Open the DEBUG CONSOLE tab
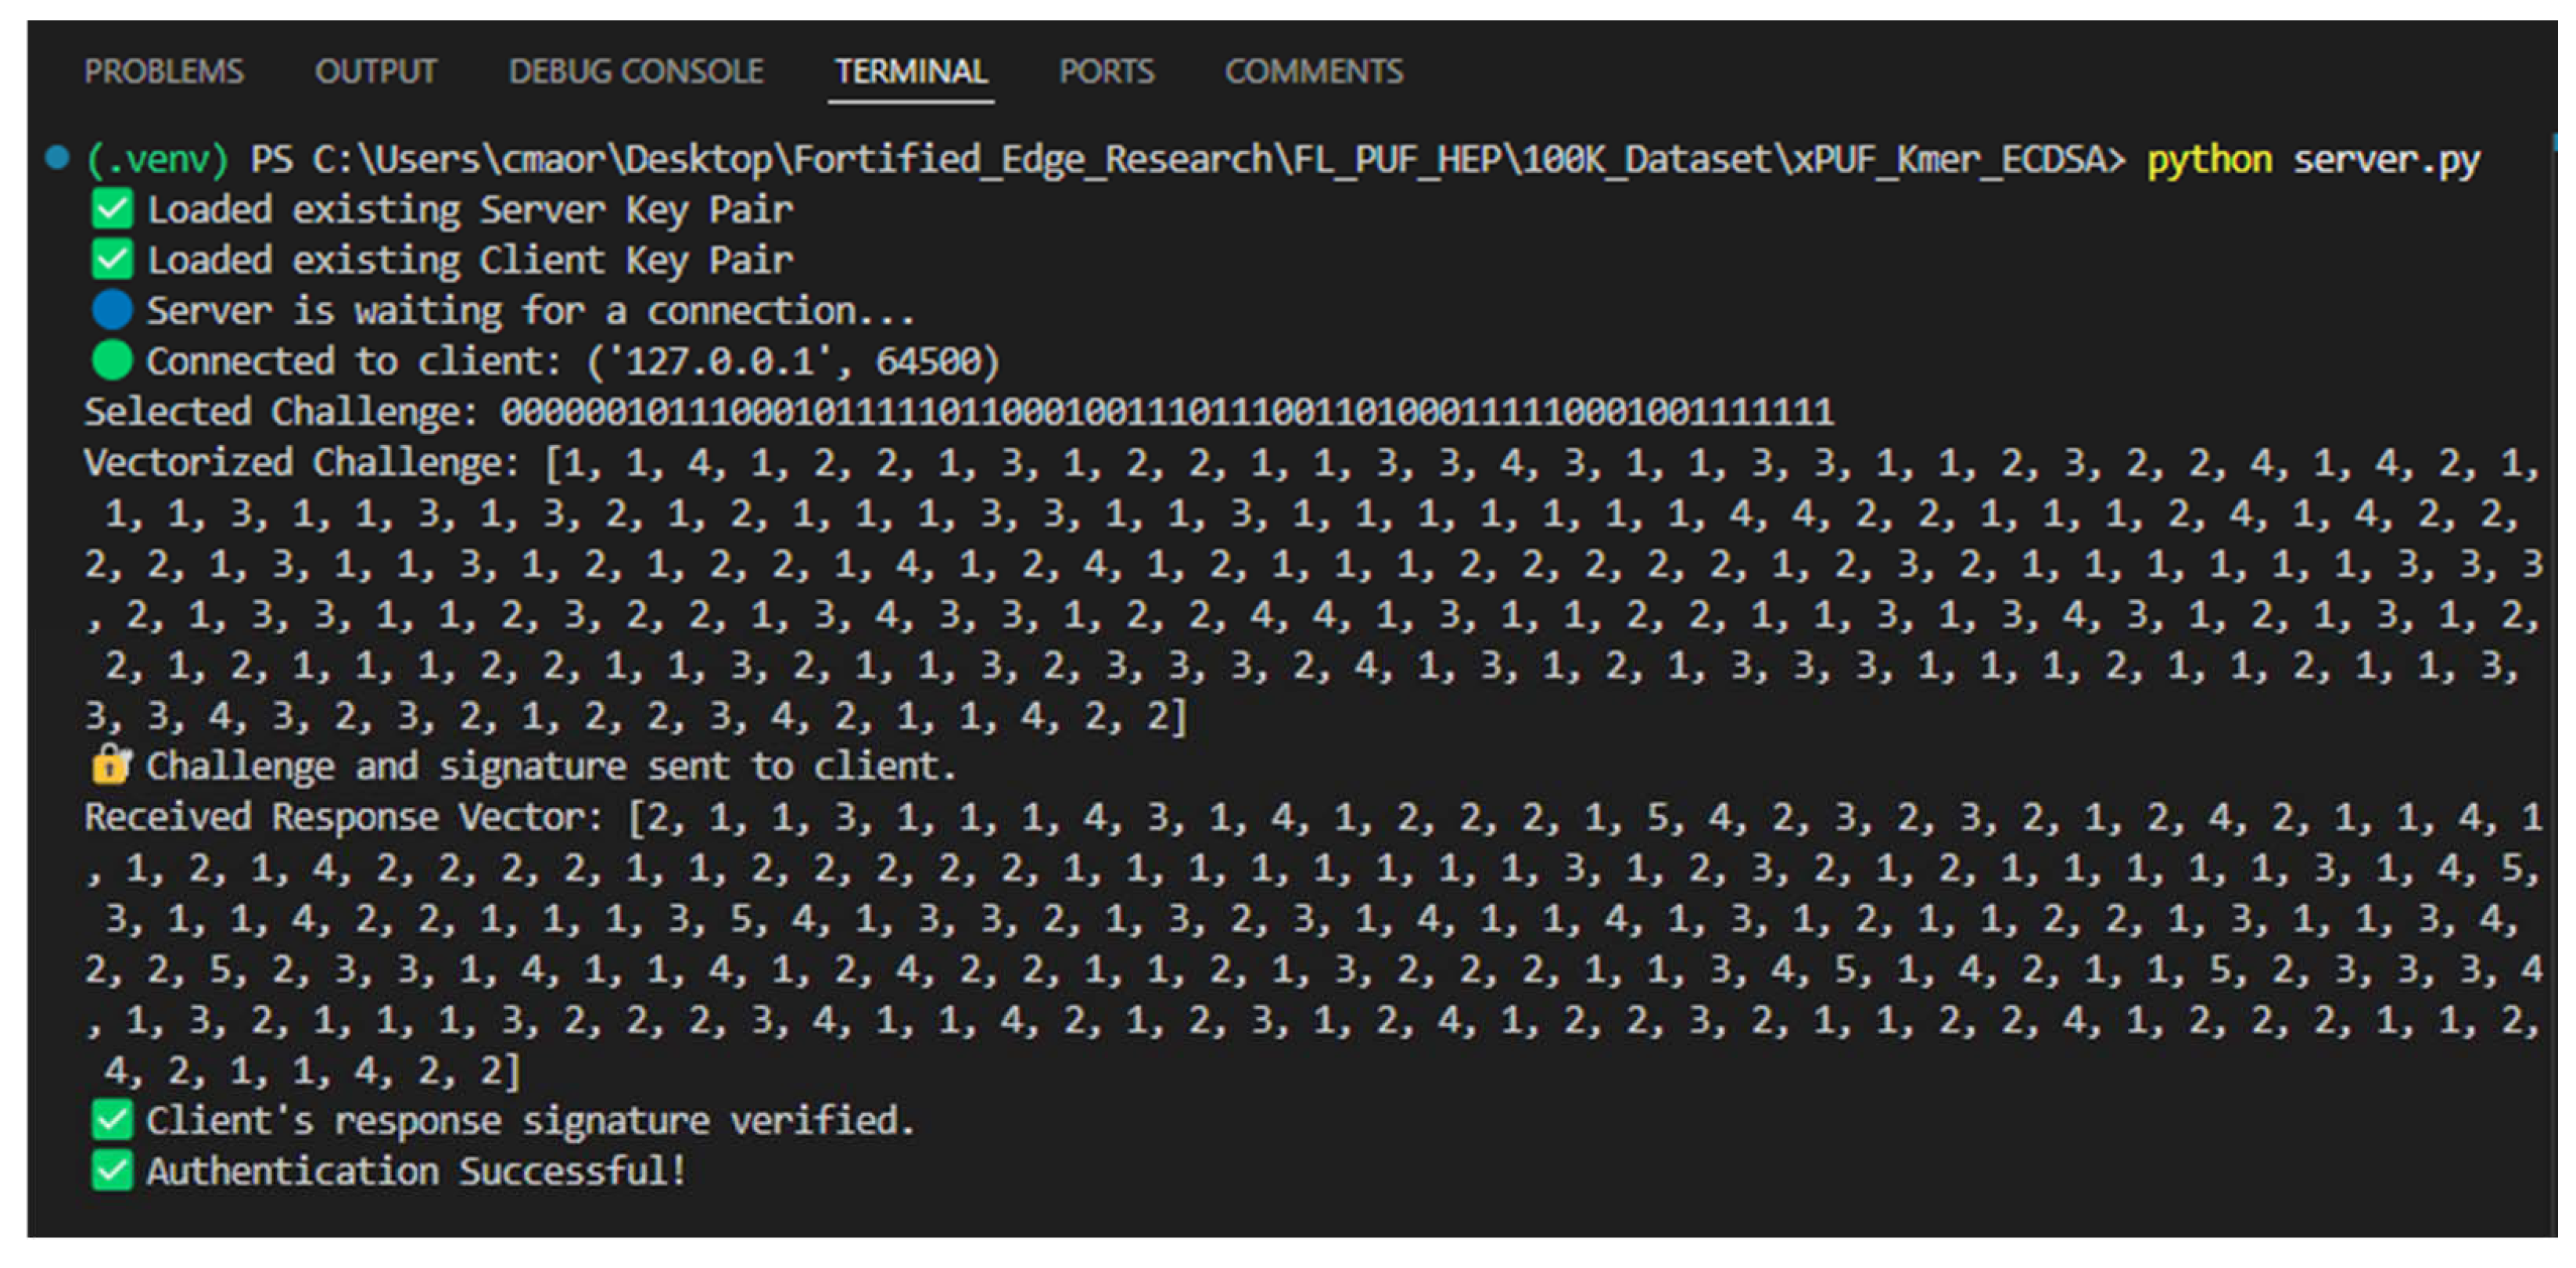This screenshot has height=1268, width=2576. coord(635,71)
